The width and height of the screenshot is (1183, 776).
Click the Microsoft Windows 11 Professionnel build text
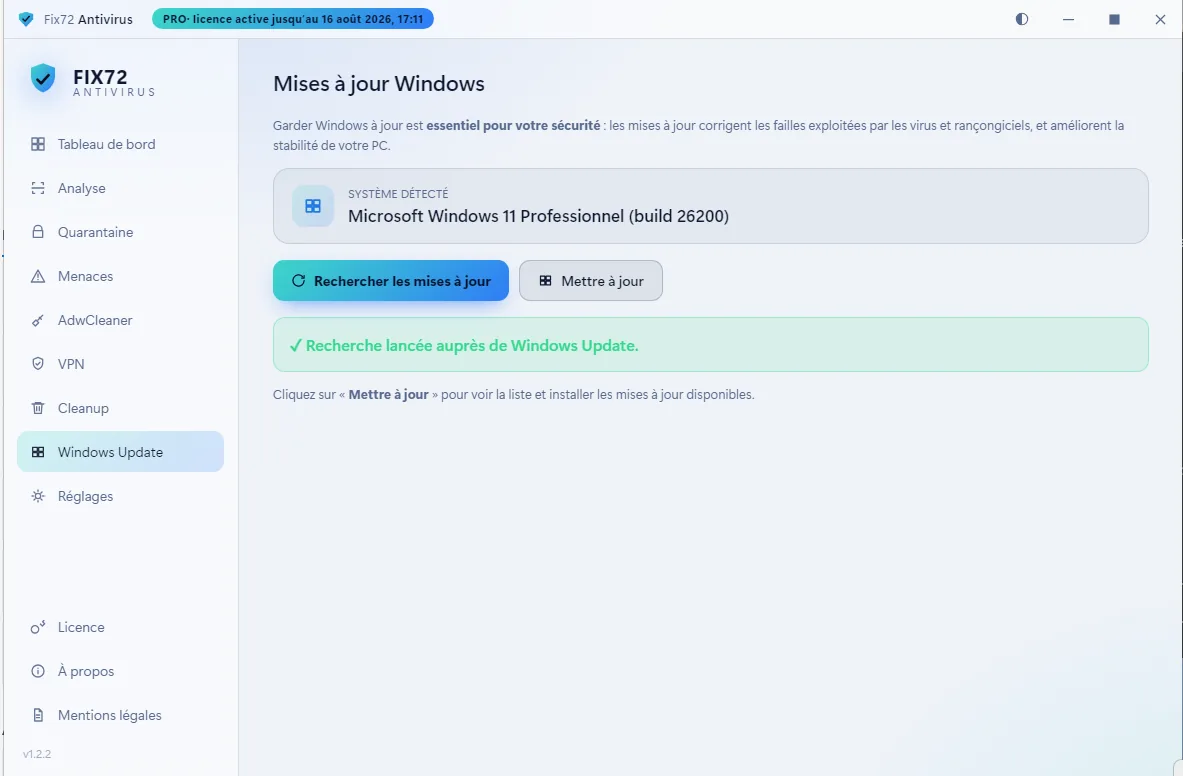(538, 216)
